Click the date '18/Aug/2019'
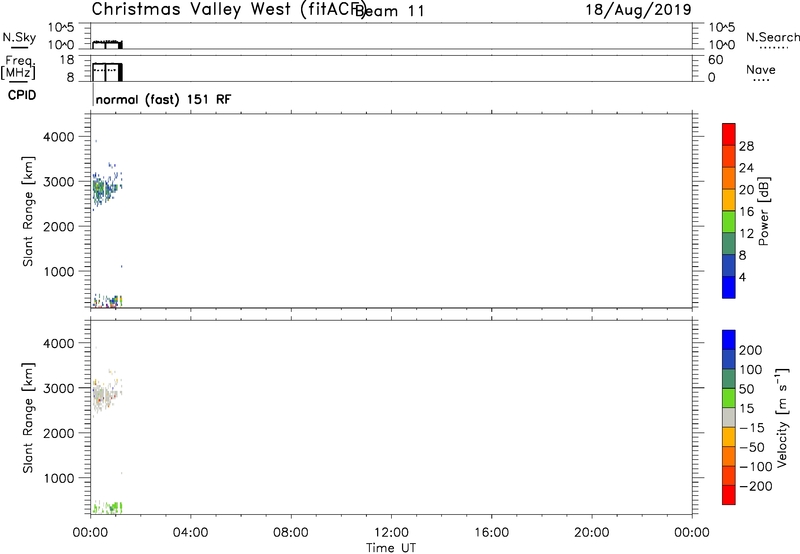 point(638,10)
